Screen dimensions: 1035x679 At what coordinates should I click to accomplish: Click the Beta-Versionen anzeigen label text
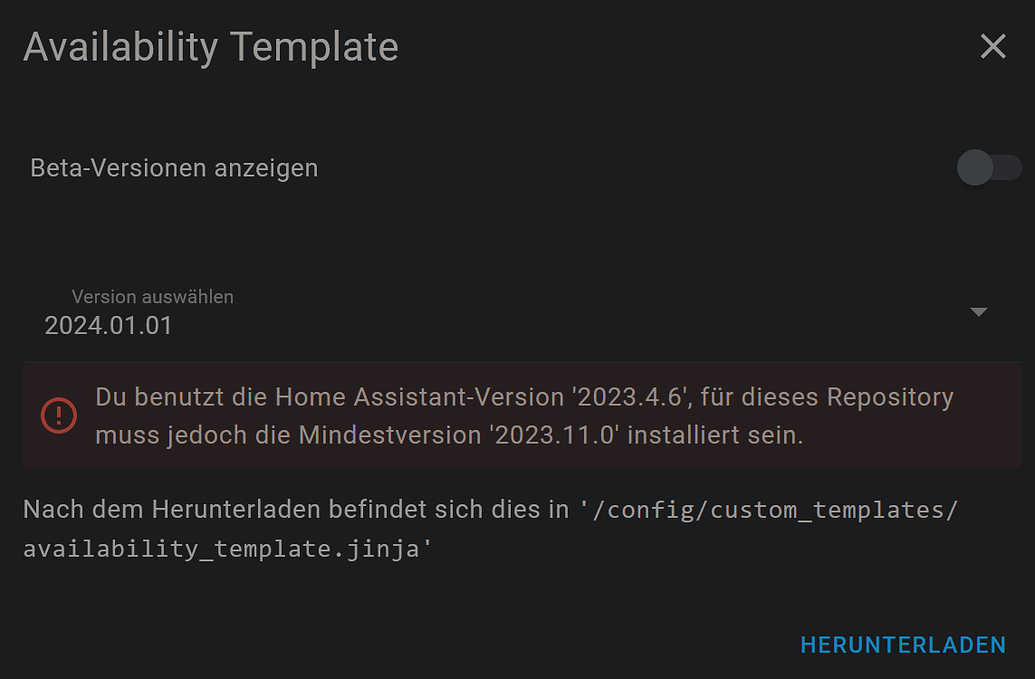172,168
